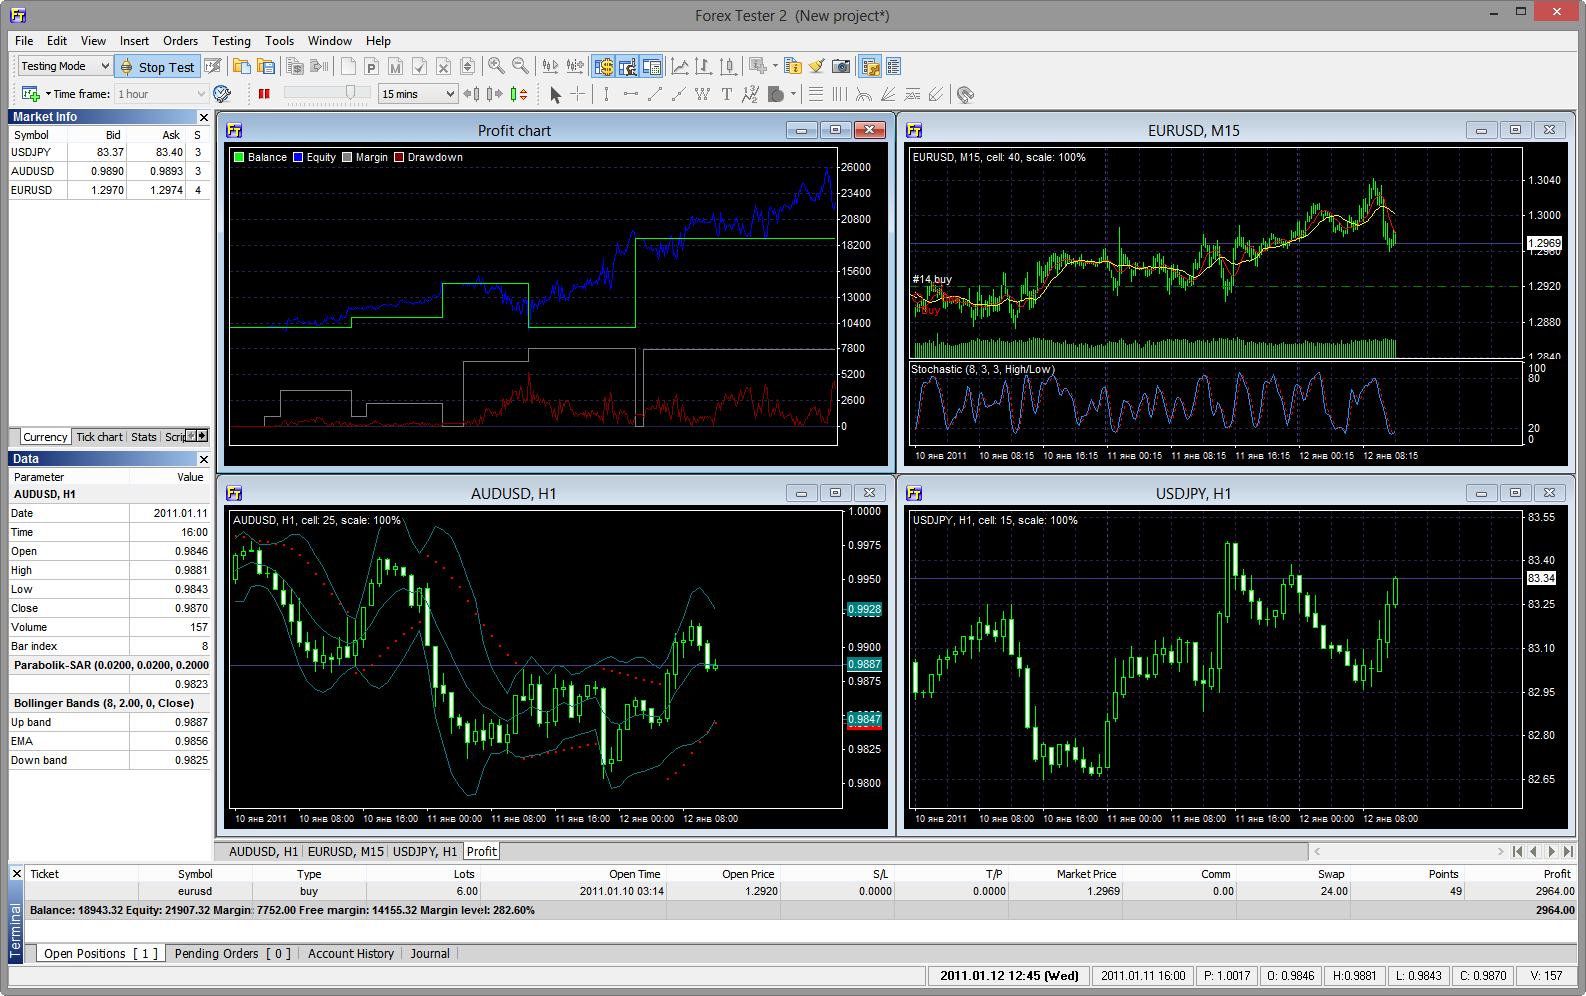
Task: Click the magnet snap mode icon
Action: [x=965, y=94]
